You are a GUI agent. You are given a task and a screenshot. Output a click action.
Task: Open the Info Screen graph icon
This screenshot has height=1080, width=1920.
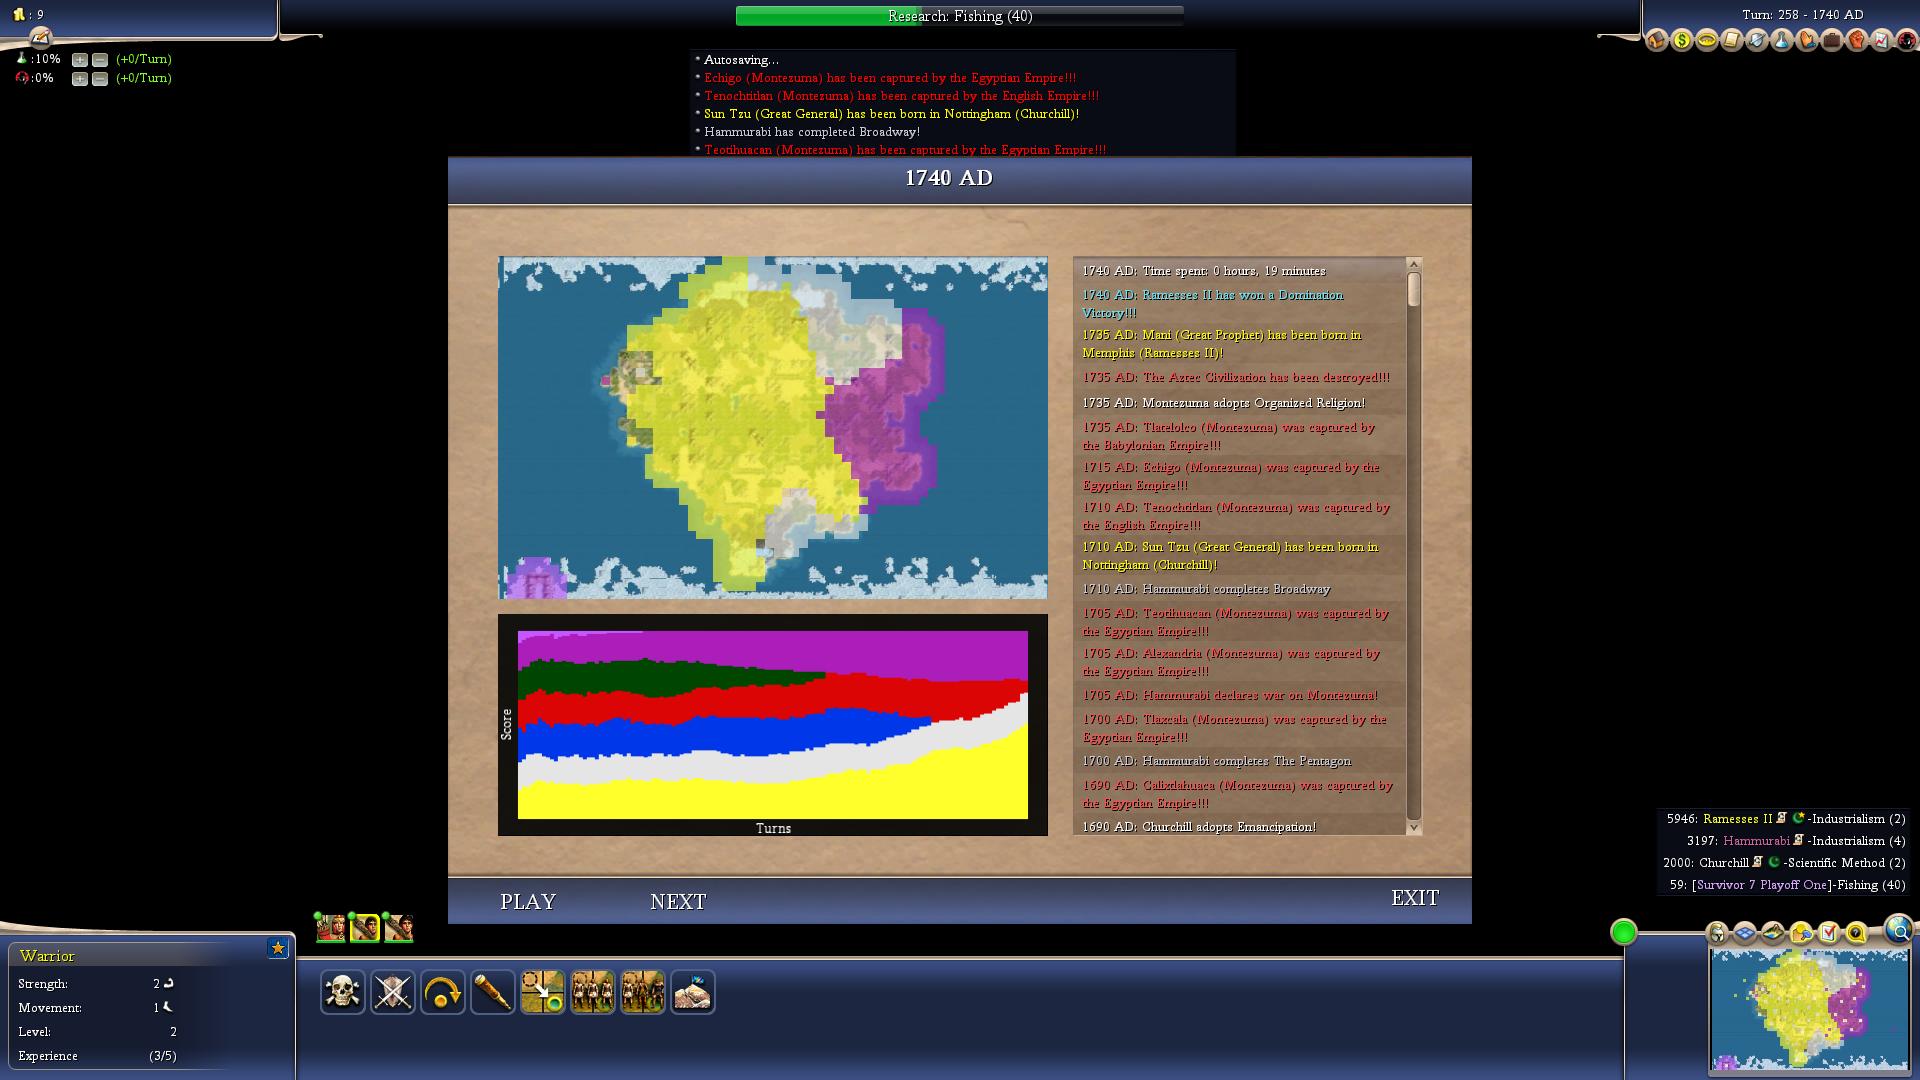1882,41
